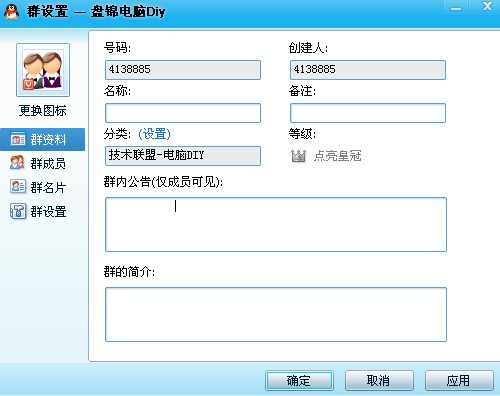500x396 pixels.
Task: Click the 群设置 lock icon
Action: 18,211
